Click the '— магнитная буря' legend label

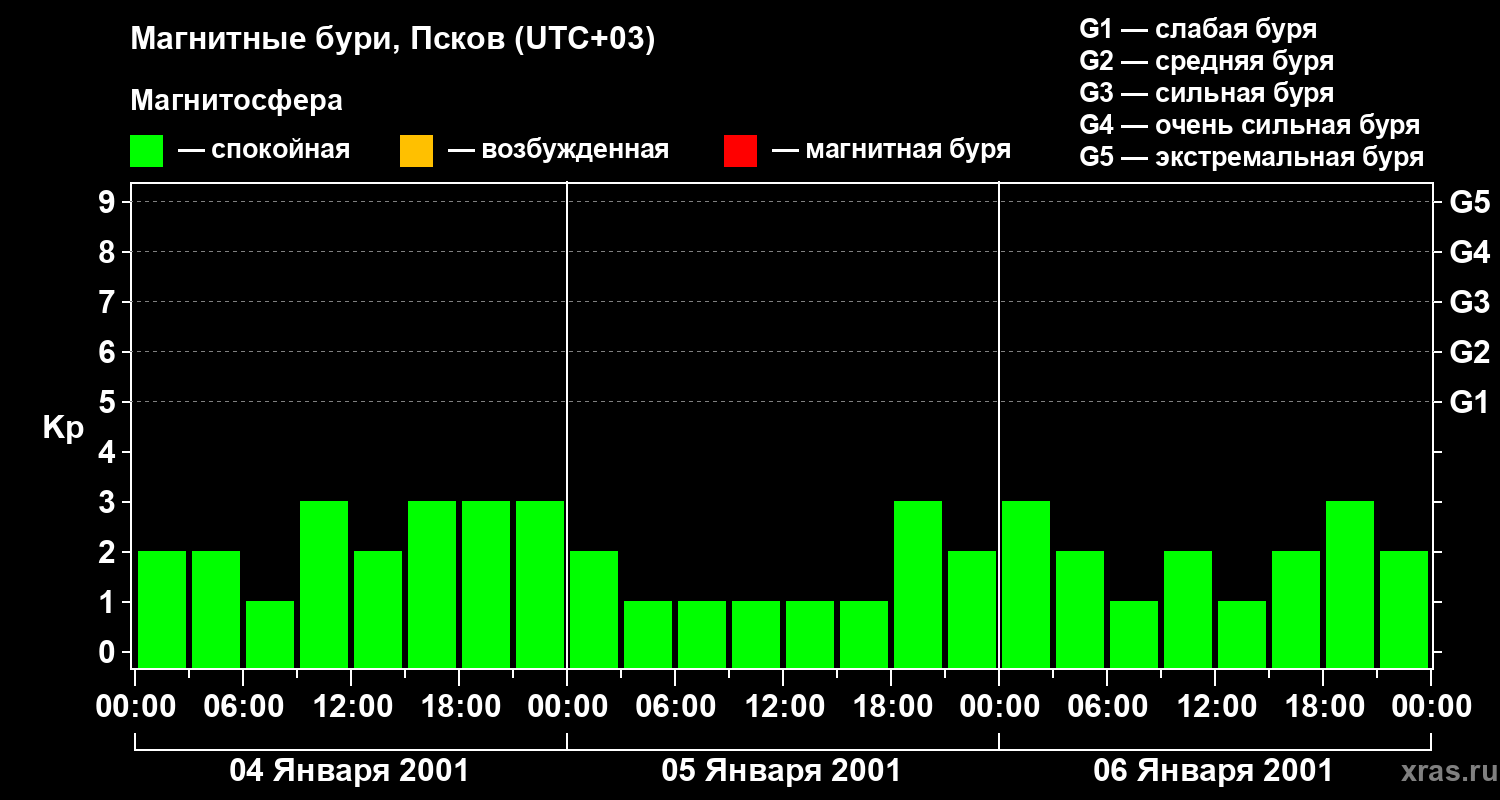[x=892, y=150]
